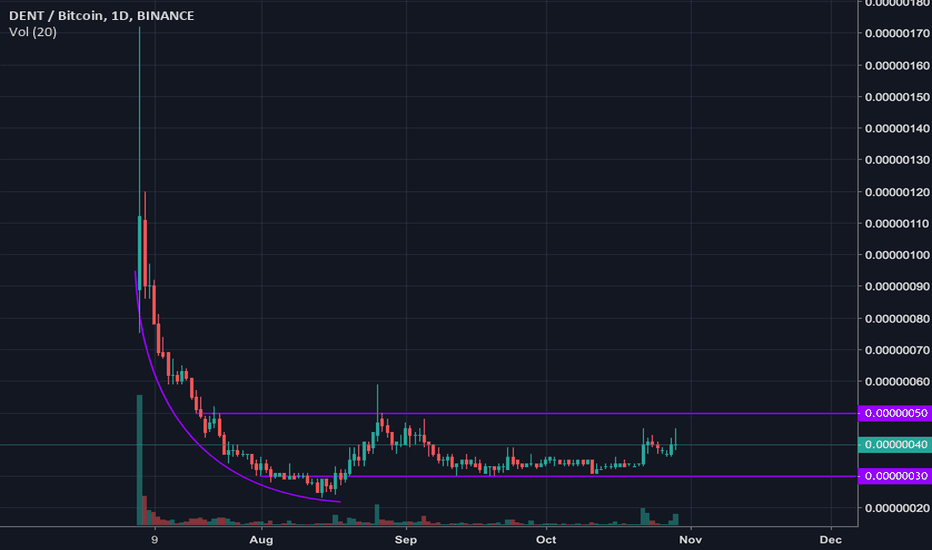
Task: Click the 0.00000090 price axis value
Action: 897,287
